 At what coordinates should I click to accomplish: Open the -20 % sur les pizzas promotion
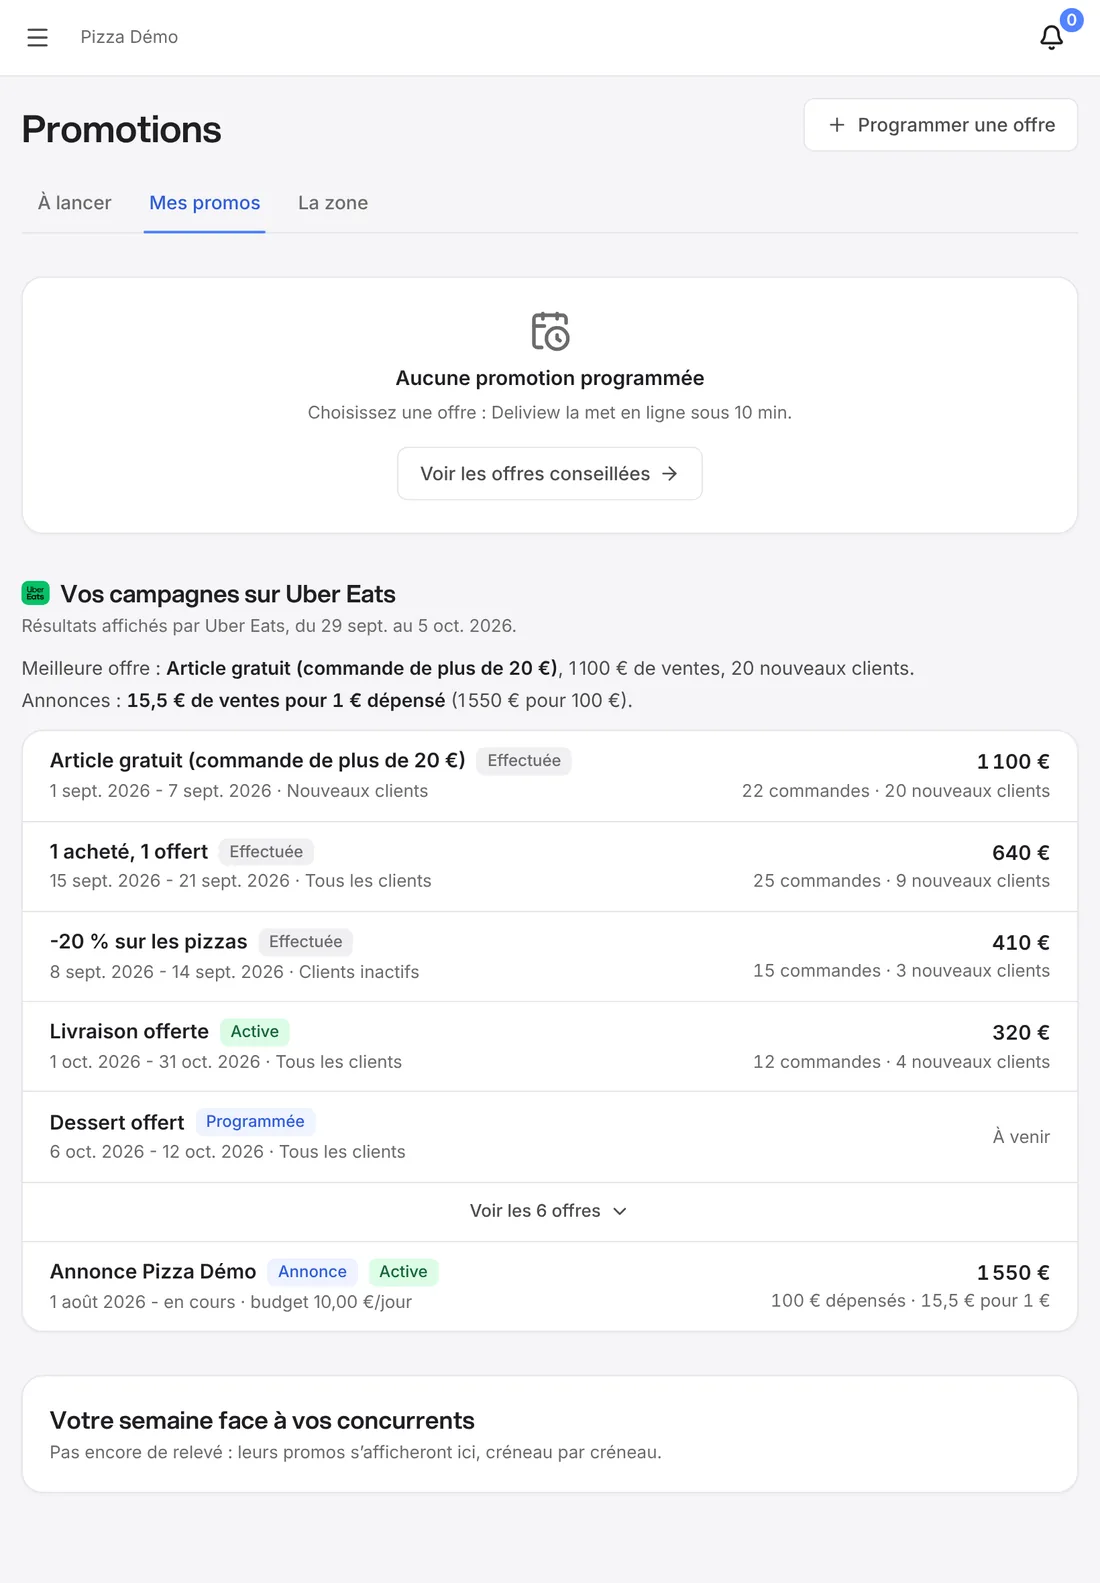point(550,956)
